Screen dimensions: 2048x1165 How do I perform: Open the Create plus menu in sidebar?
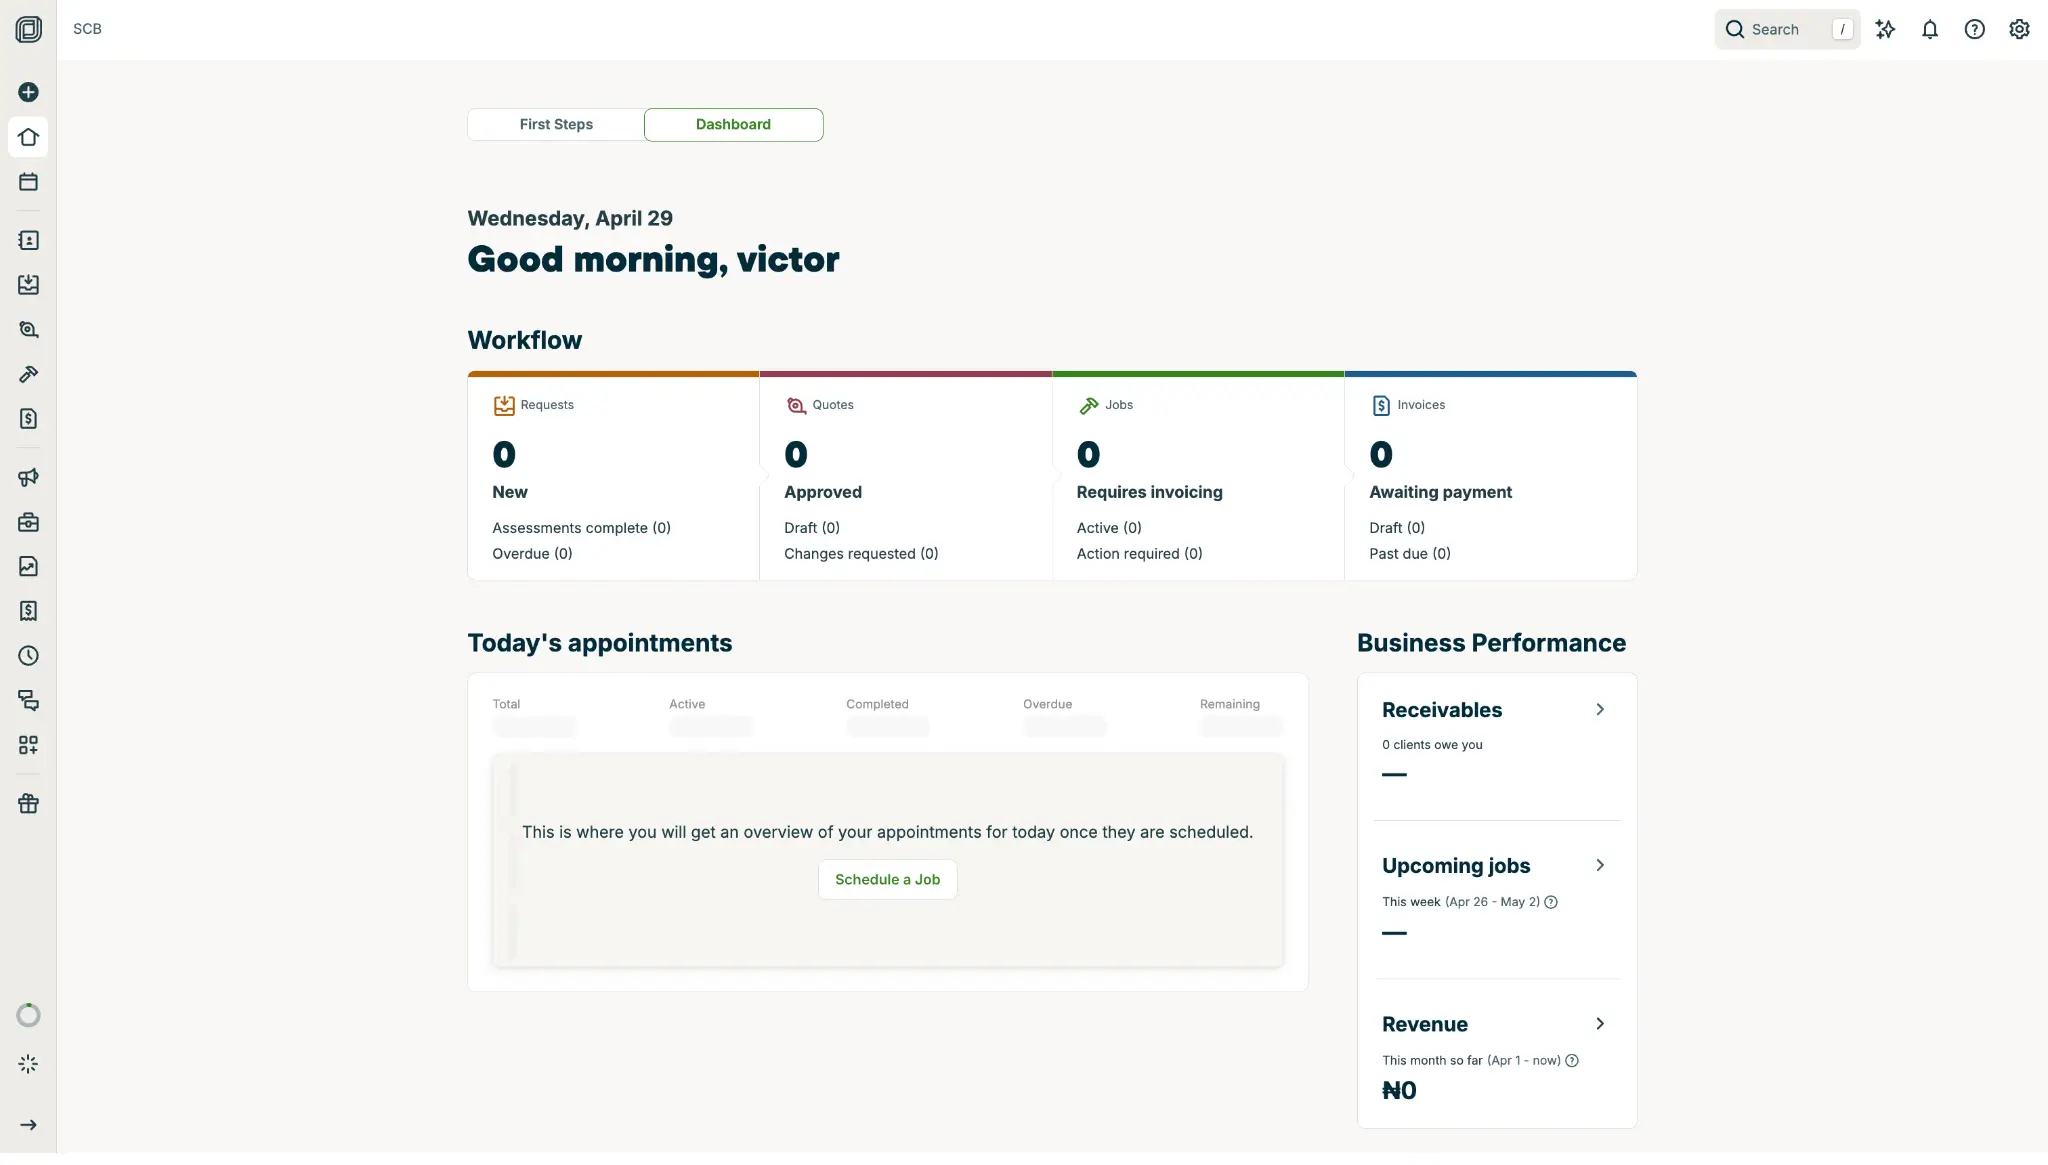[x=28, y=92]
